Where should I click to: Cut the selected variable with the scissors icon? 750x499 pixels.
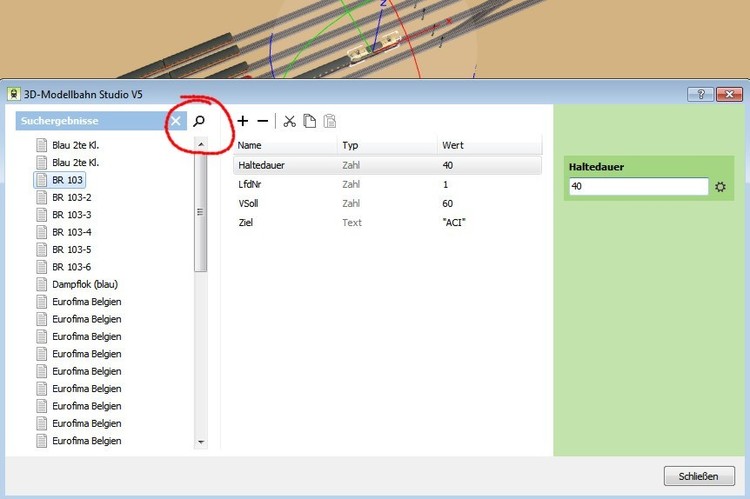289,122
